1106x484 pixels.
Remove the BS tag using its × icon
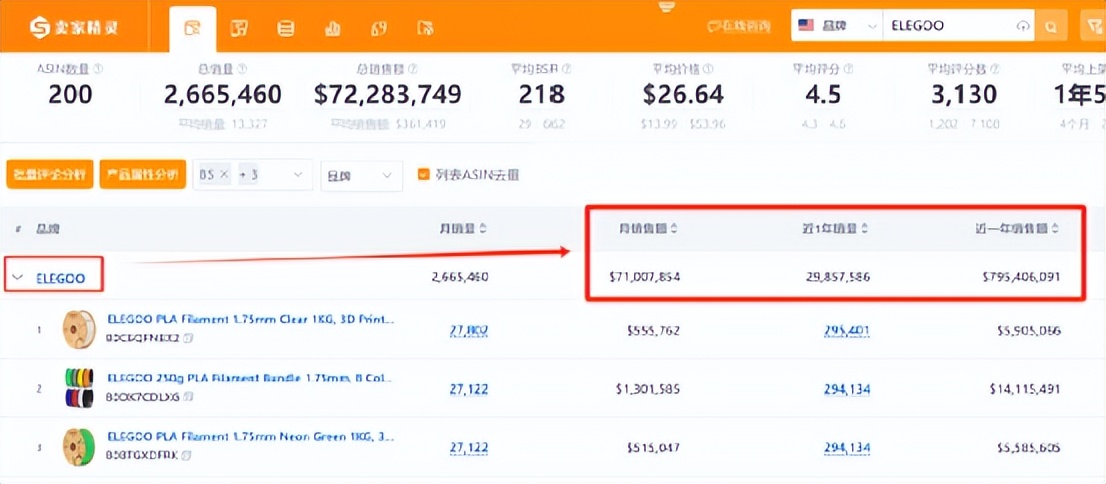(225, 175)
